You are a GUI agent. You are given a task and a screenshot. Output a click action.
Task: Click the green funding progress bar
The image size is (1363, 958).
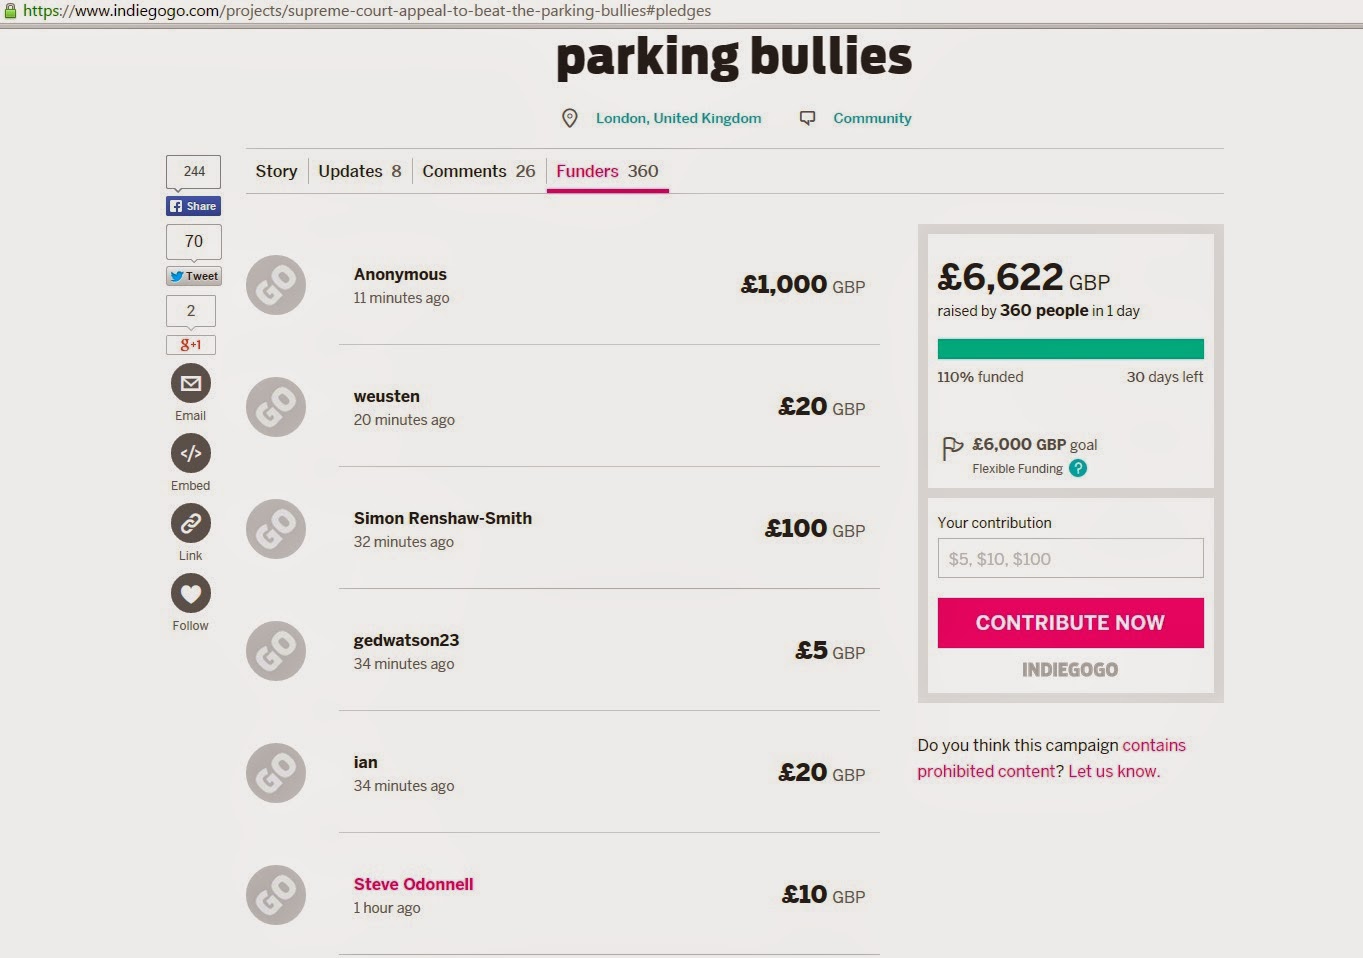pos(1070,349)
